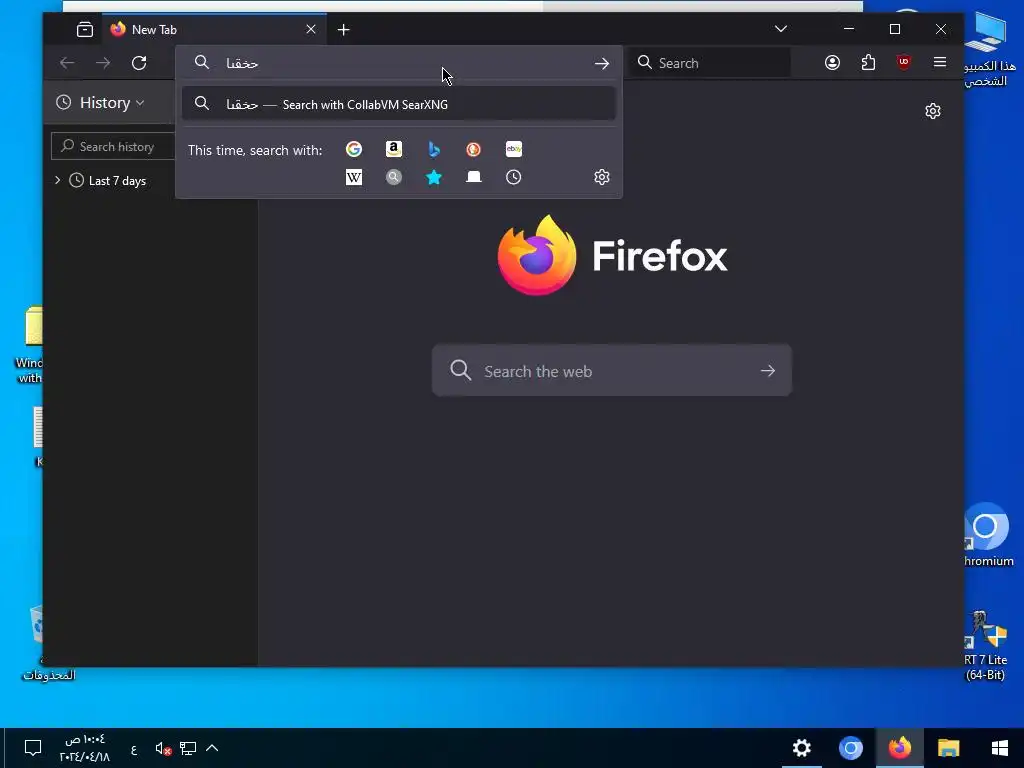Open the Firefox account menu

[x=832, y=63]
